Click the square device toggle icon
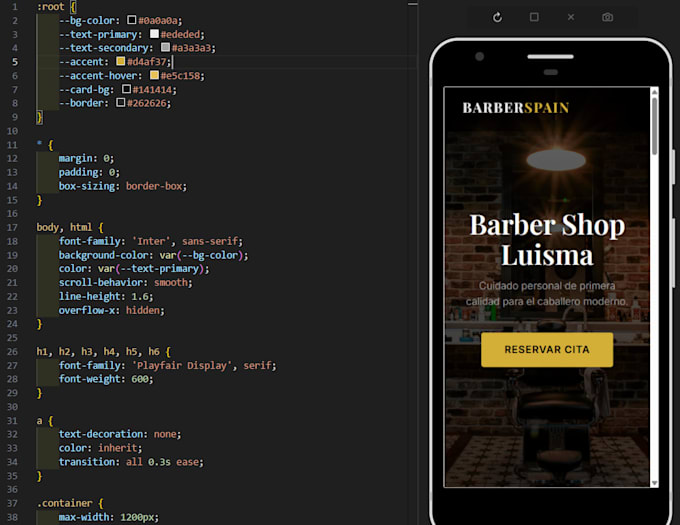 [534, 17]
